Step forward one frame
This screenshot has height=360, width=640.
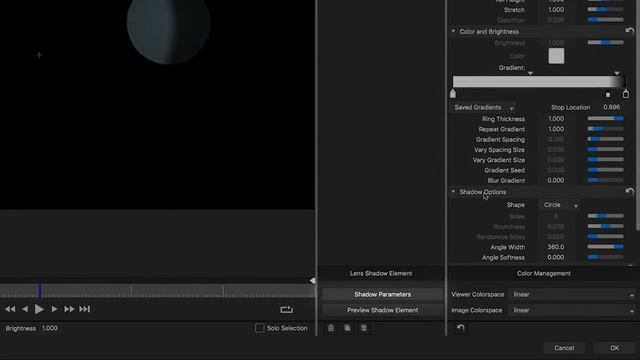pos(54,309)
